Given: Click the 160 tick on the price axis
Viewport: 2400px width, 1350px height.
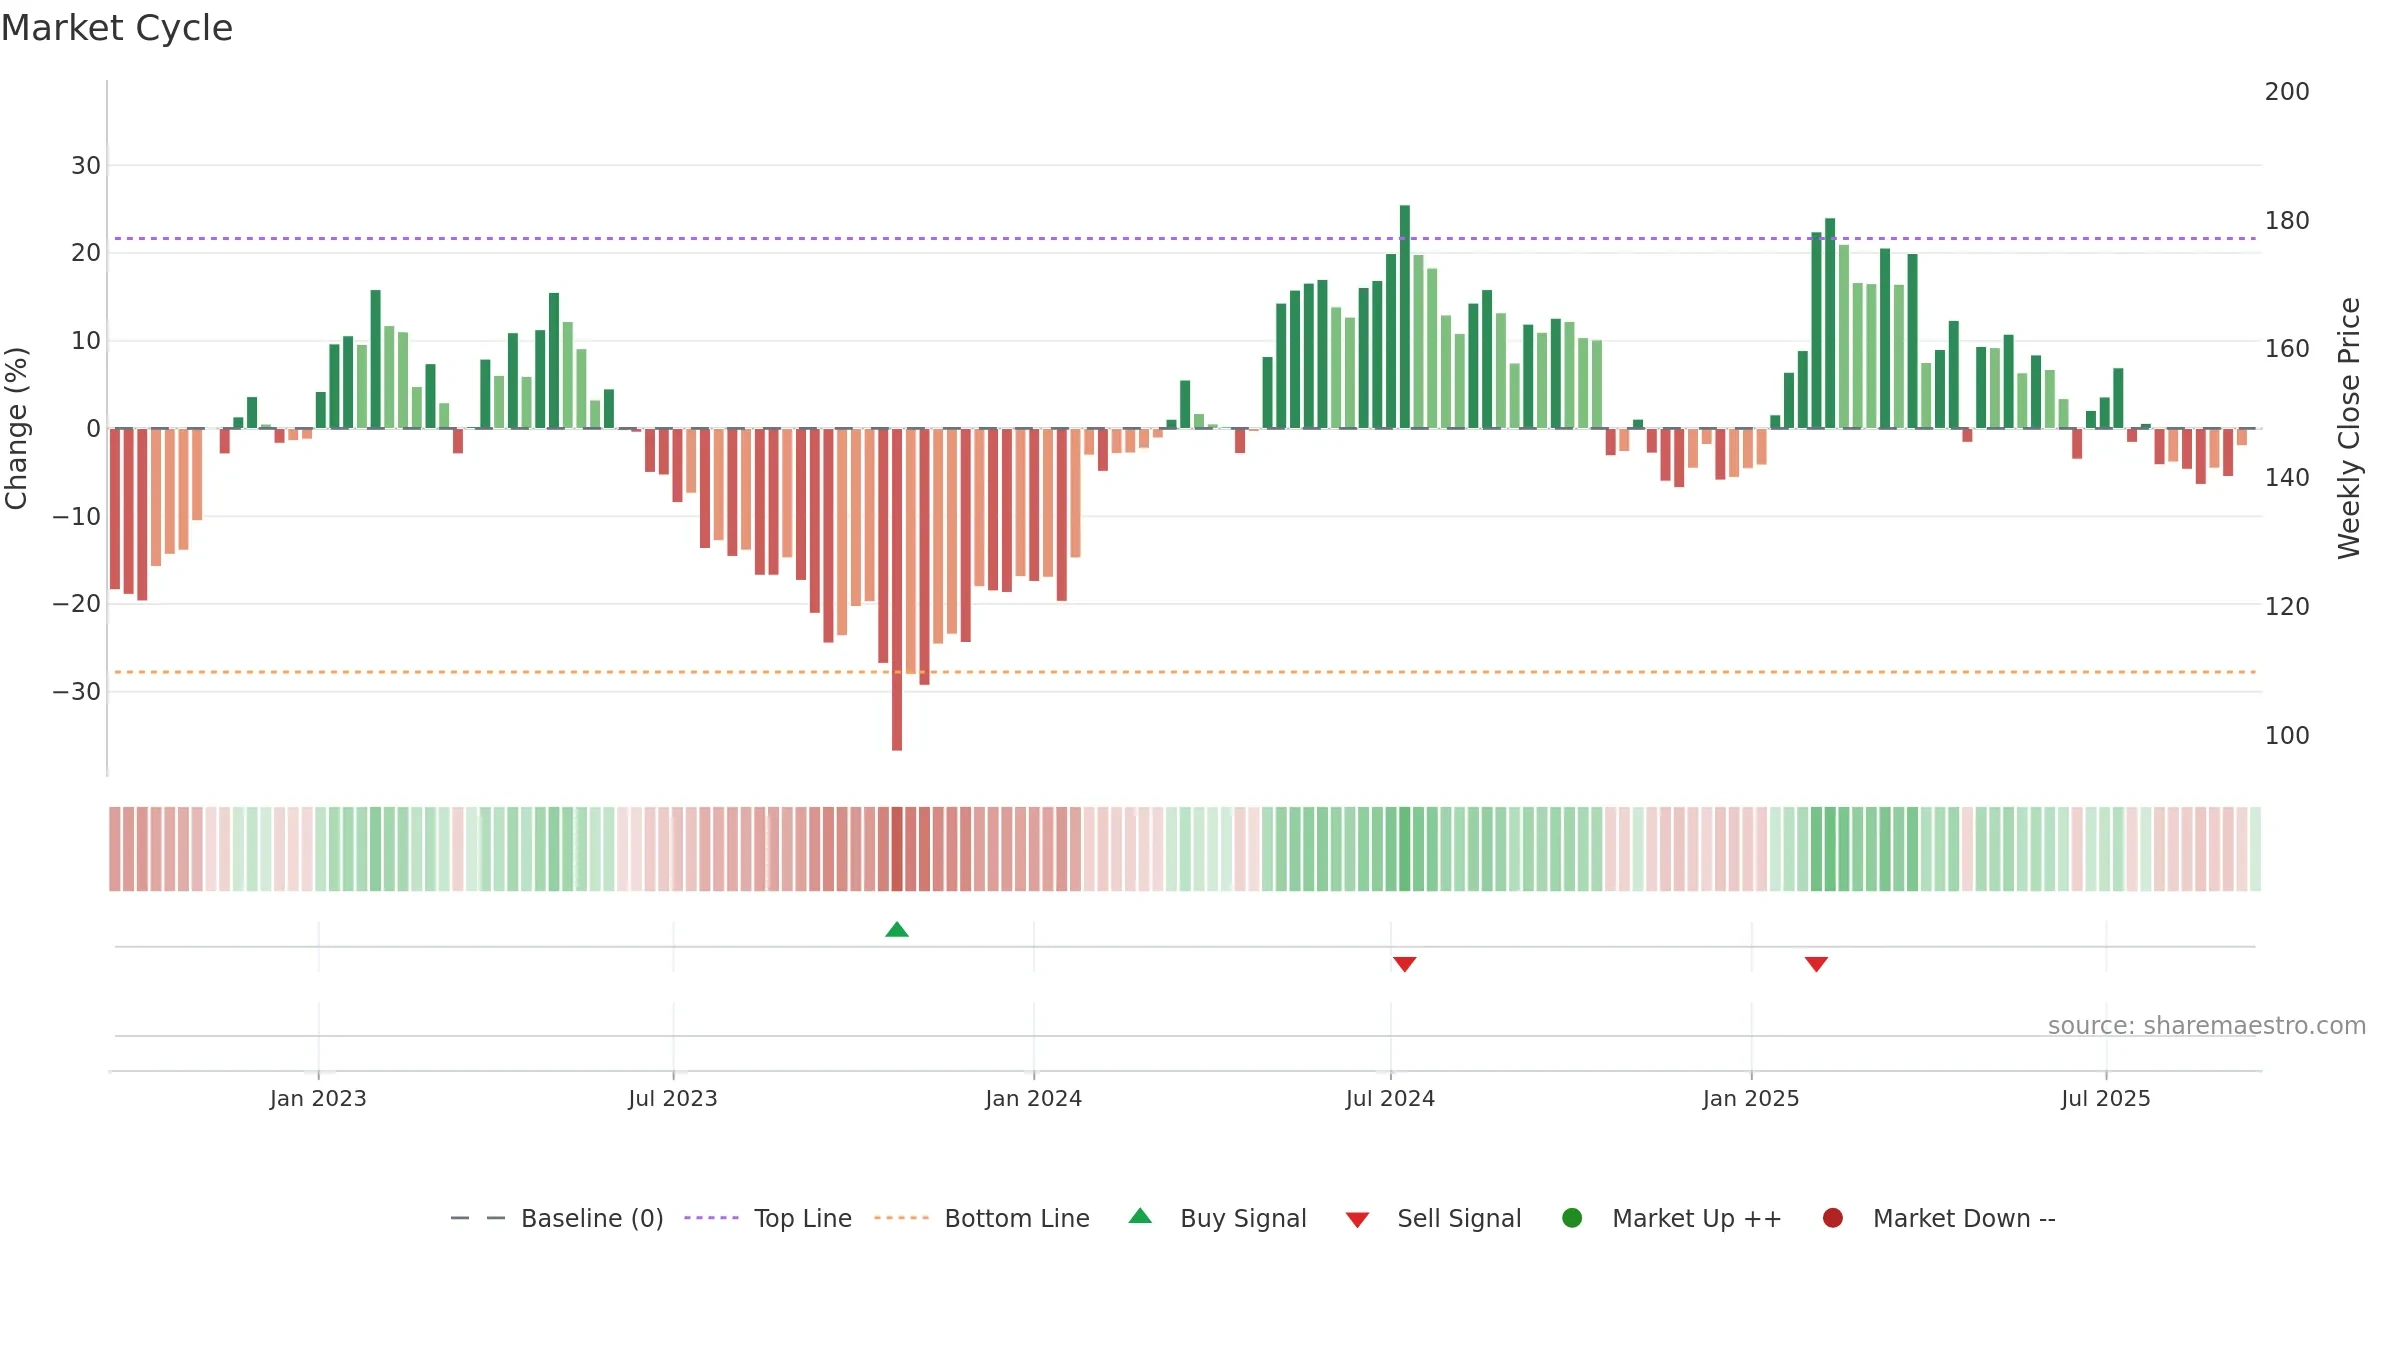Looking at the screenshot, I should (2287, 349).
